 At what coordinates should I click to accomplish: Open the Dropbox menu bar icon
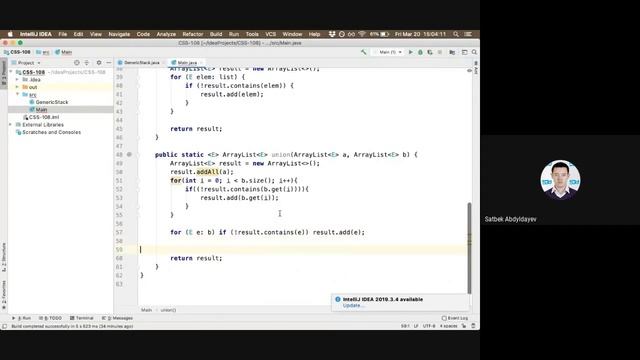(x=332, y=34)
